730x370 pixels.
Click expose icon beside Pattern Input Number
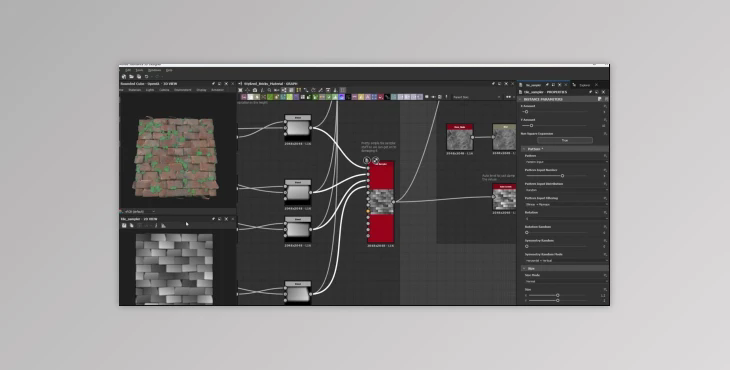click(605, 170)
